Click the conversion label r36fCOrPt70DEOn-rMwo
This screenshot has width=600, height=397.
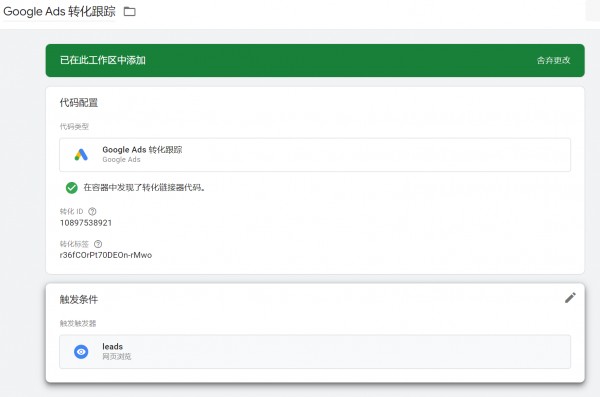pyautogui.click(x=106, y=255)
